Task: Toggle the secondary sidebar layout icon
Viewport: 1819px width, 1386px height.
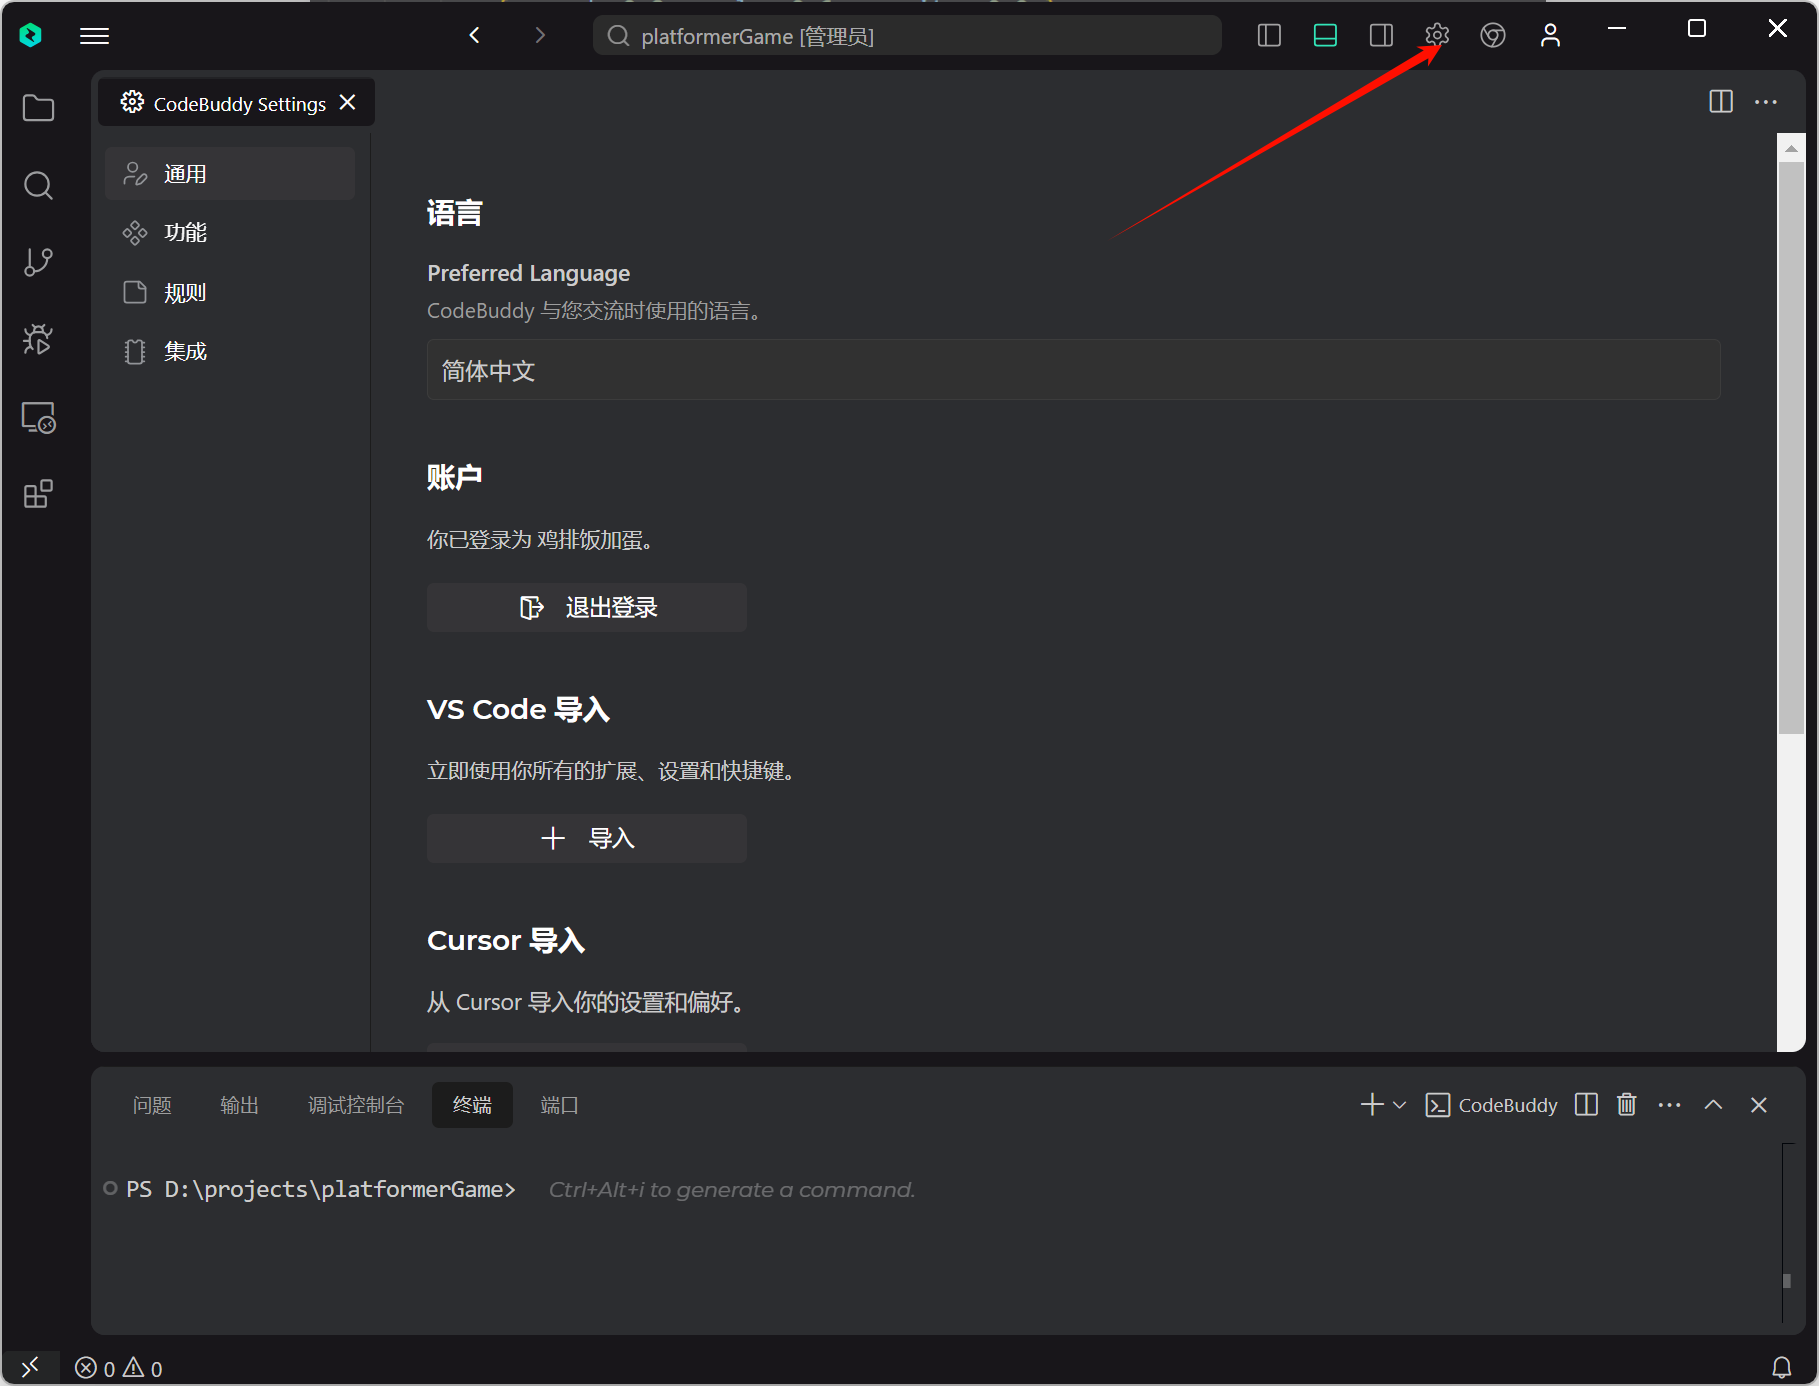Action: (1381, 36)
